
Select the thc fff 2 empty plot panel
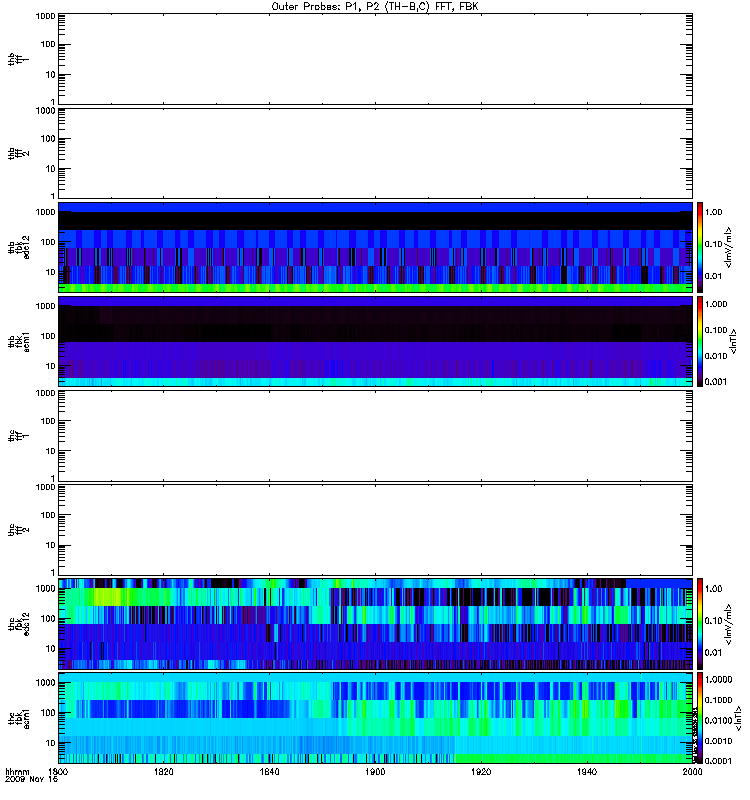[375, 530]
